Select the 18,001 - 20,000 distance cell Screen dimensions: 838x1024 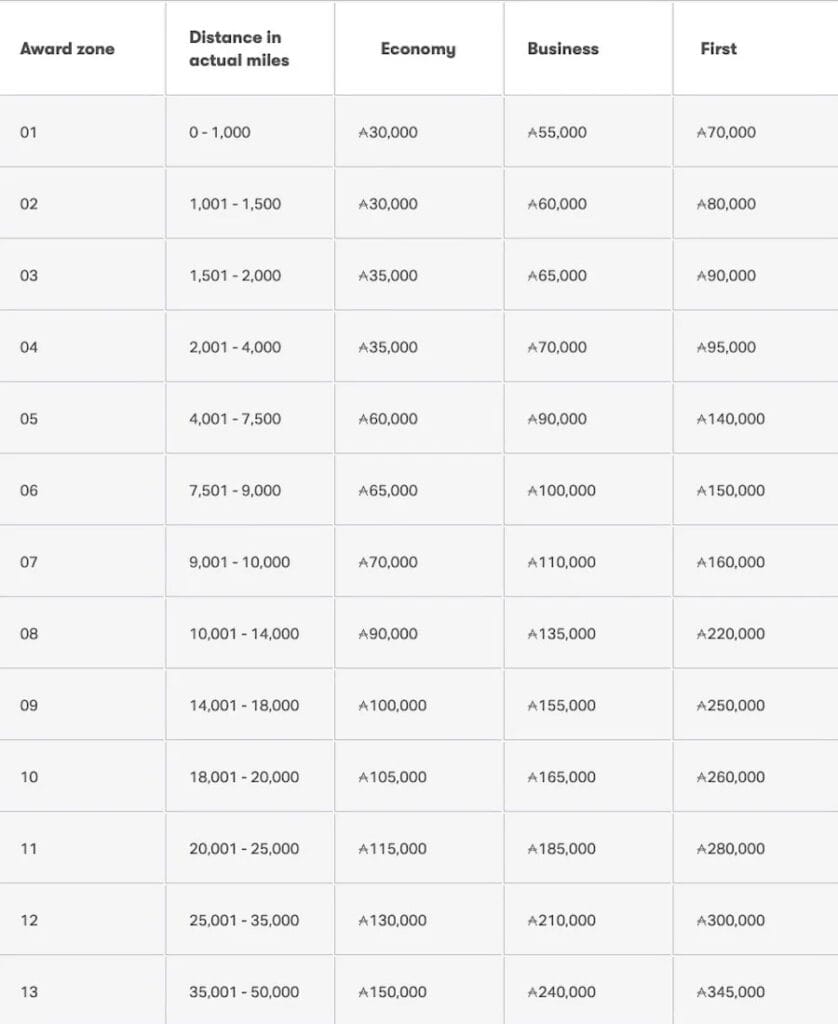244,777
